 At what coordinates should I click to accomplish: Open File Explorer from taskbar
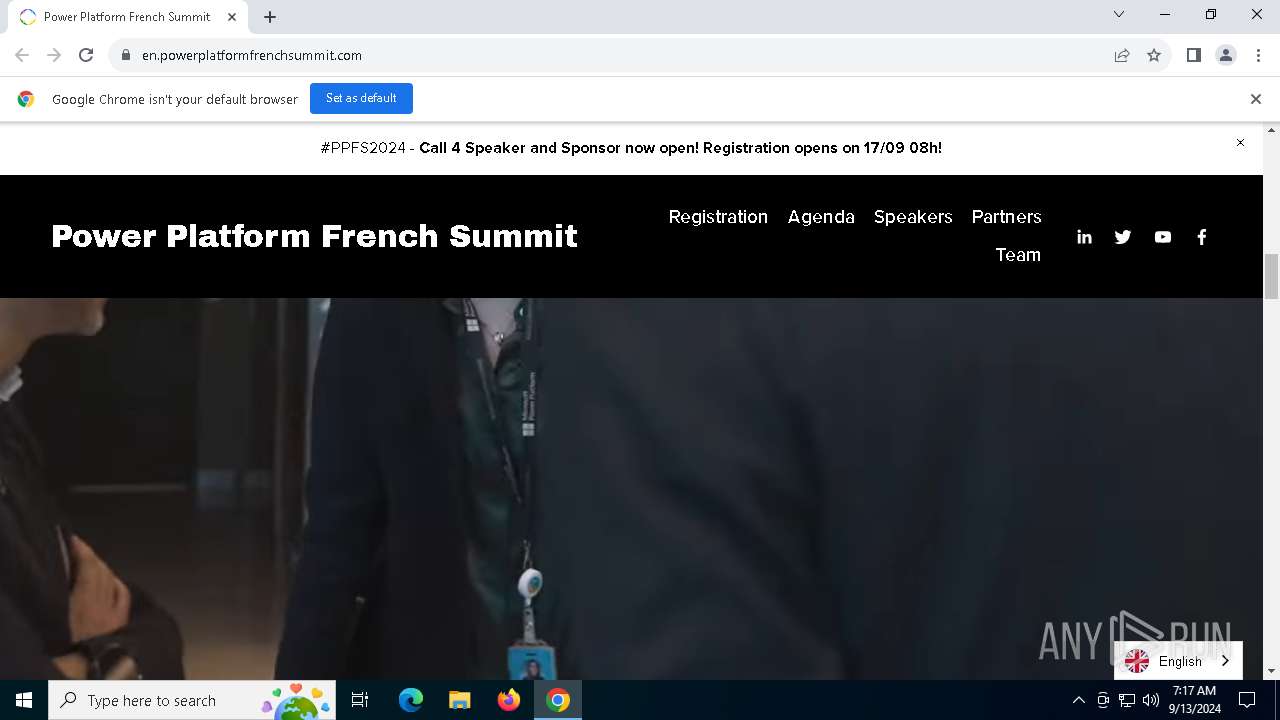click(459, 700)
